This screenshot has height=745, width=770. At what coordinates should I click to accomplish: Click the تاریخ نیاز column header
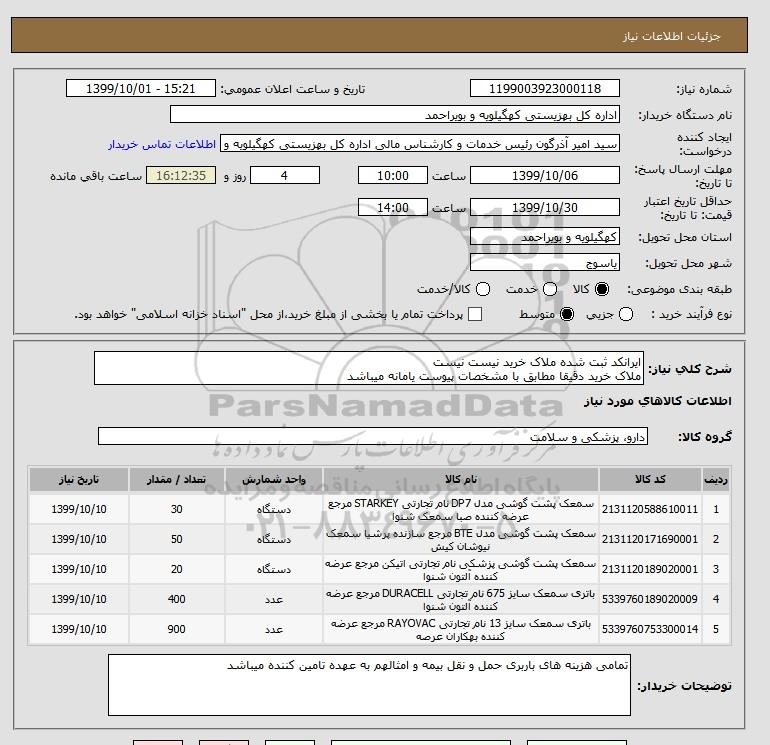pyautogui.click(x=79, y=479)
